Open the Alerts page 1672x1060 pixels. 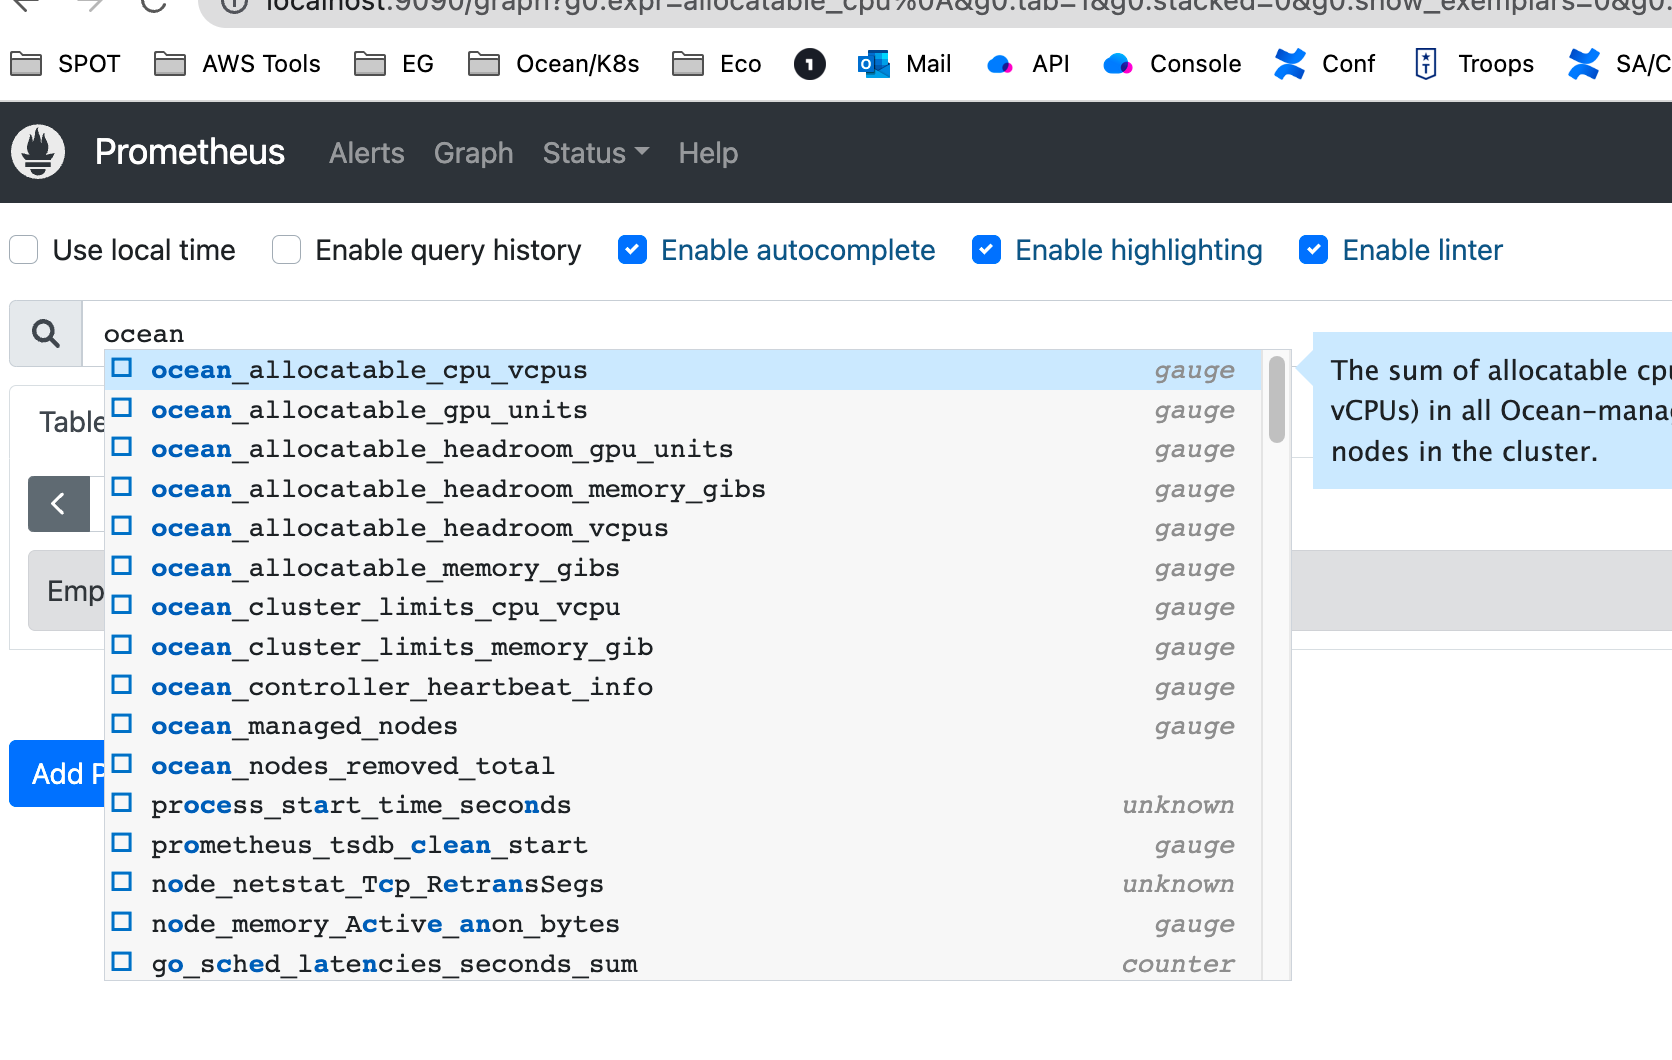click(367, 153)
